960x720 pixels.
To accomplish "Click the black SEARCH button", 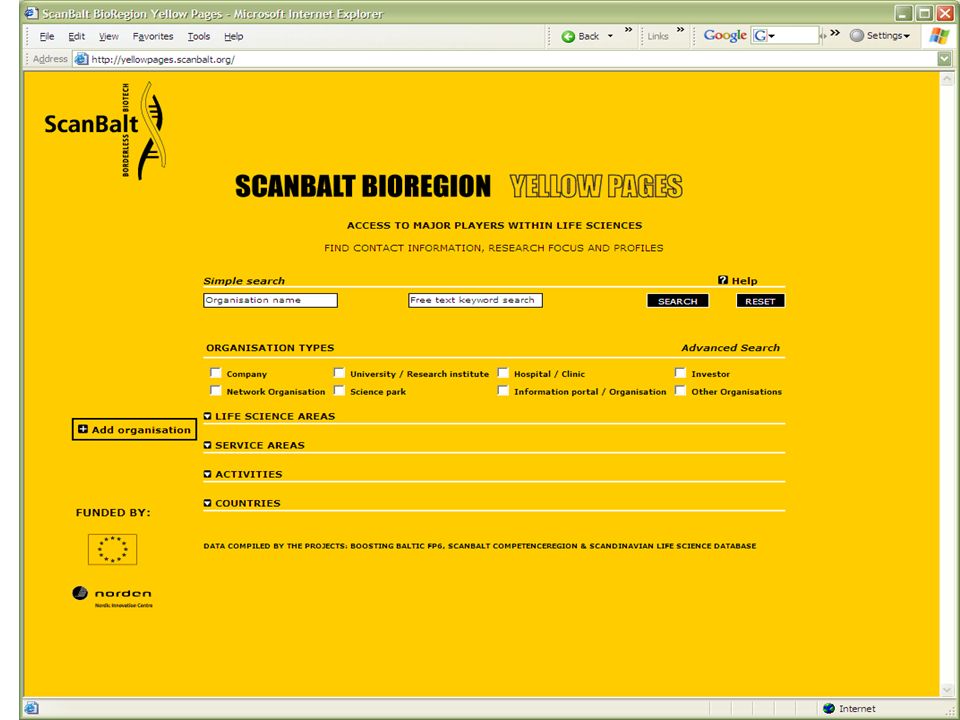I will pos(678,301).
